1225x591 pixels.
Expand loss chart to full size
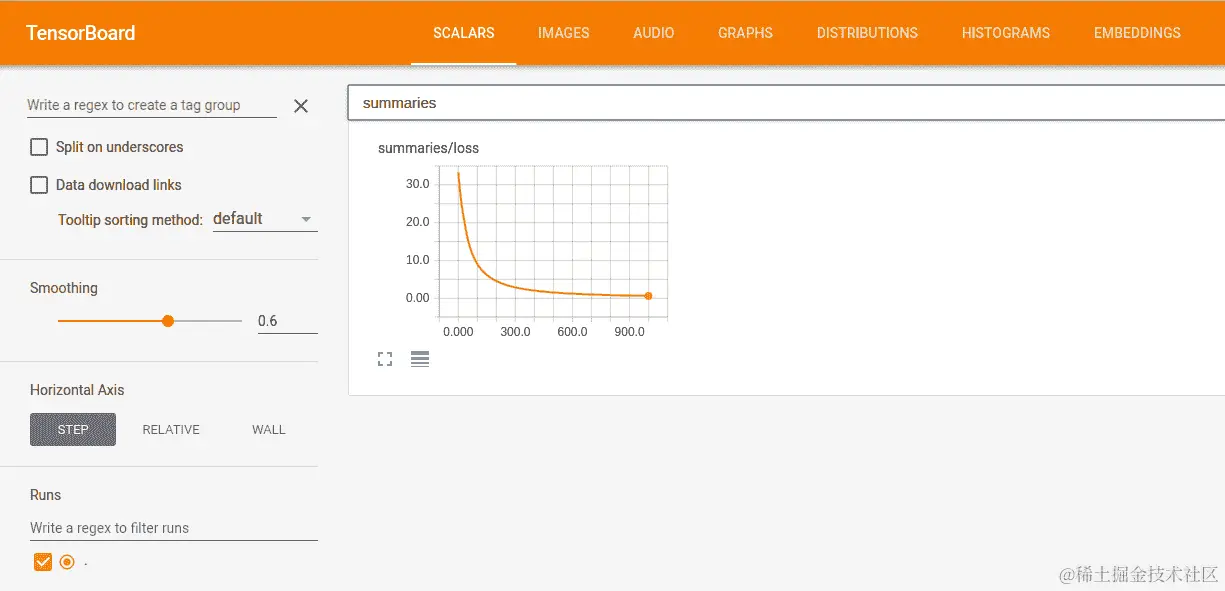tap(385, 359)
